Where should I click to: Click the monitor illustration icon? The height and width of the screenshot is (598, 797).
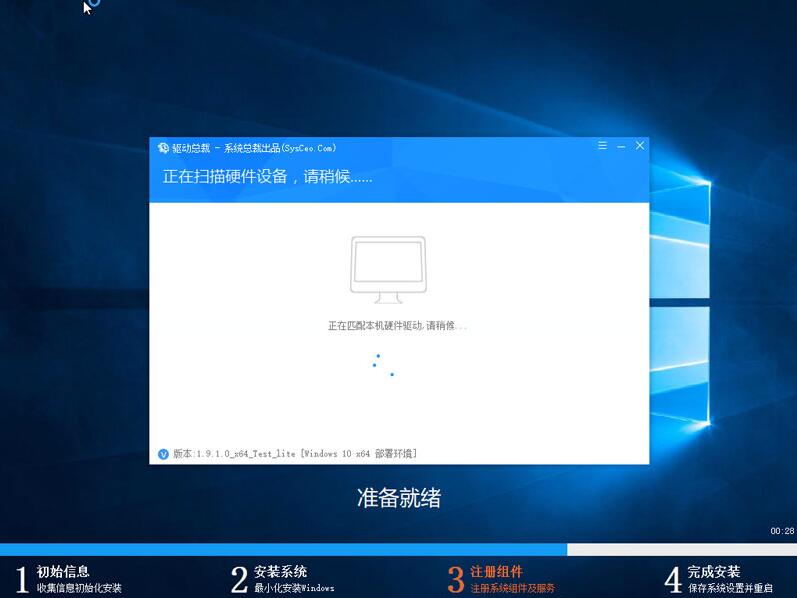click(x=388, y=270)
